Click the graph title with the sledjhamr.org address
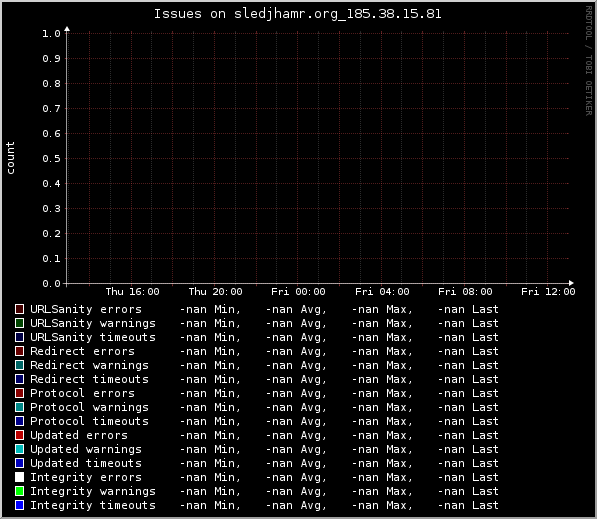This screenshot has width=597, height=519. 298,14
